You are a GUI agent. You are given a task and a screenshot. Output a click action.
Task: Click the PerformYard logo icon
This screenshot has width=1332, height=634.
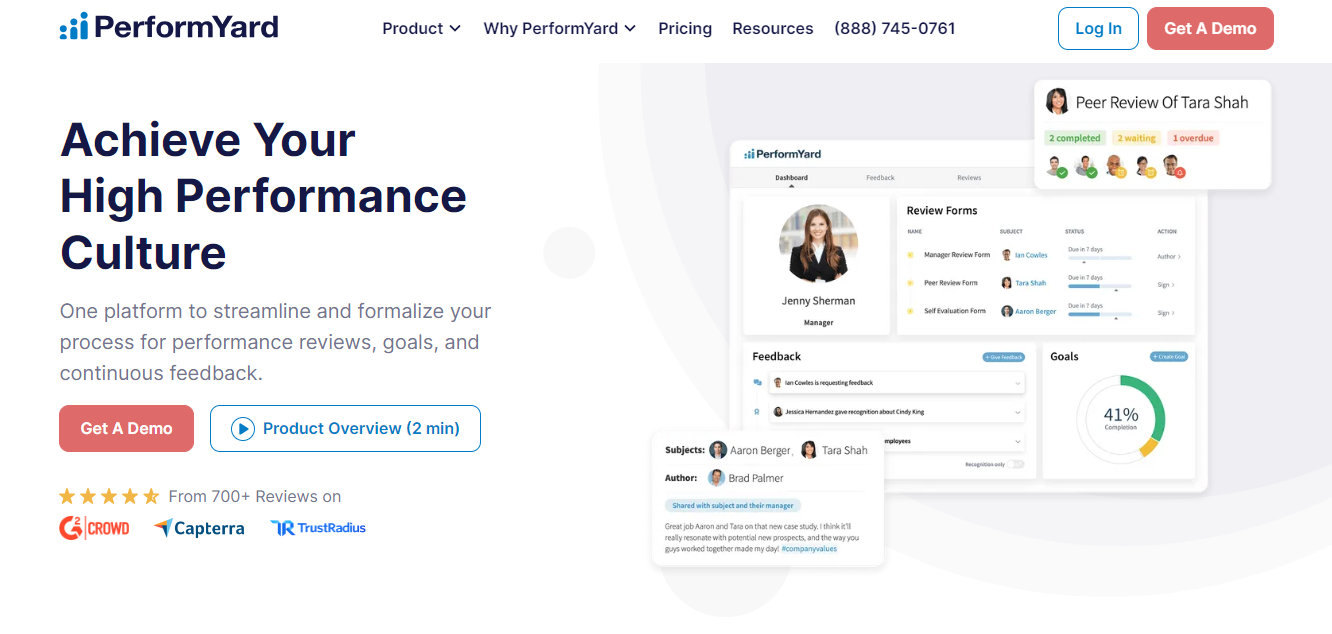74,26
